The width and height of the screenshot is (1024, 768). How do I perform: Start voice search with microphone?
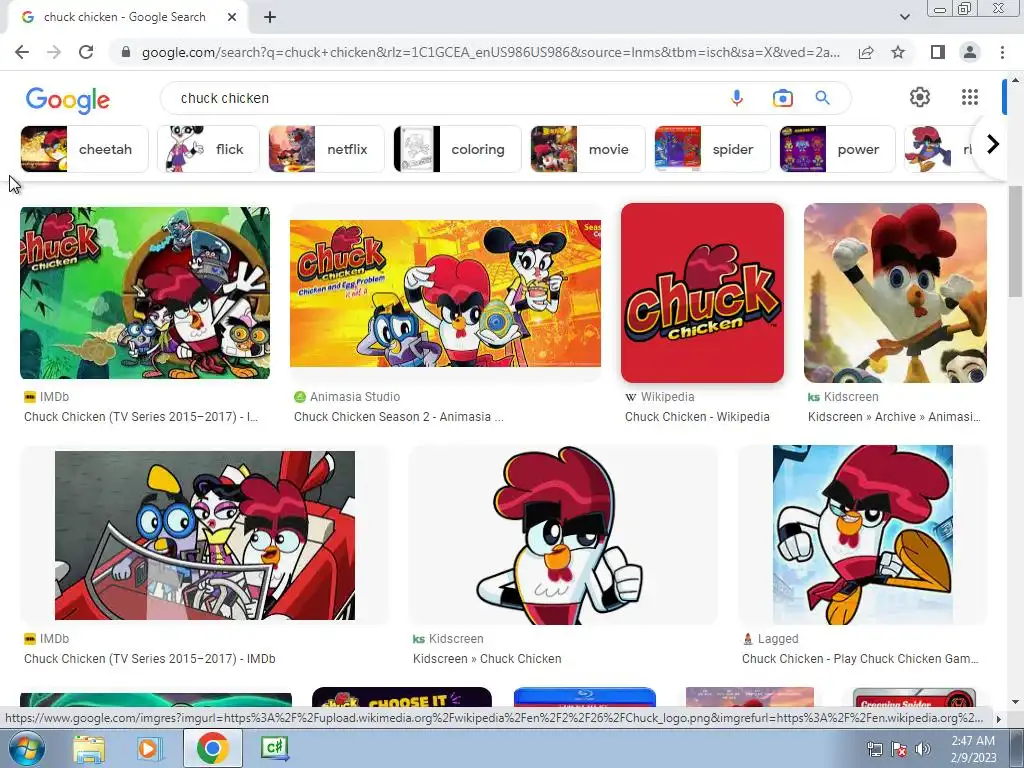click(737, 98)
